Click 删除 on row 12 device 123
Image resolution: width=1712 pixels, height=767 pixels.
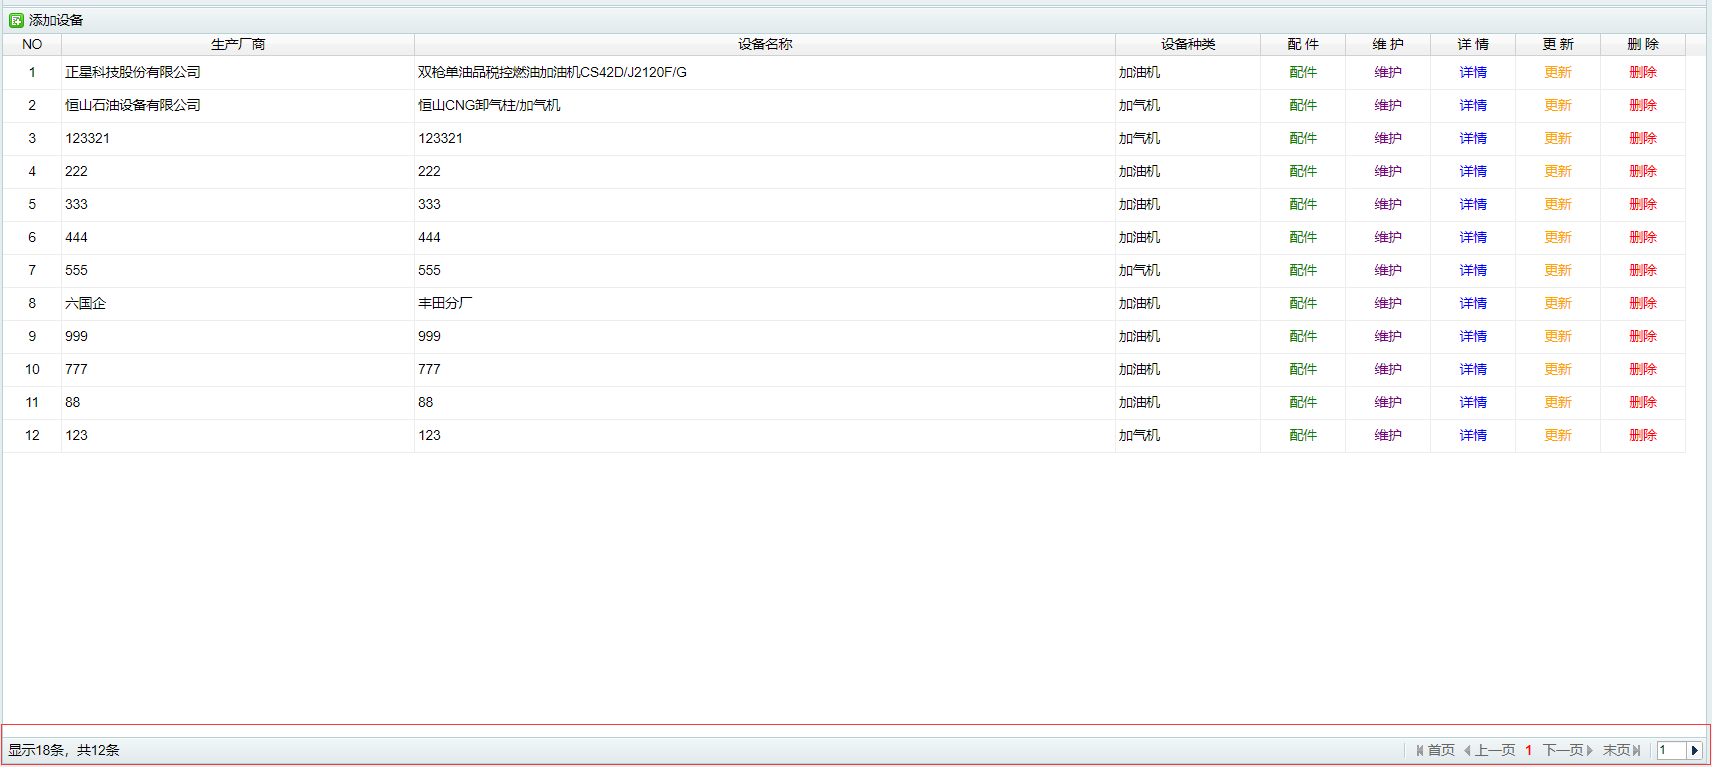pyautogui.click(x=1642, y=435)
